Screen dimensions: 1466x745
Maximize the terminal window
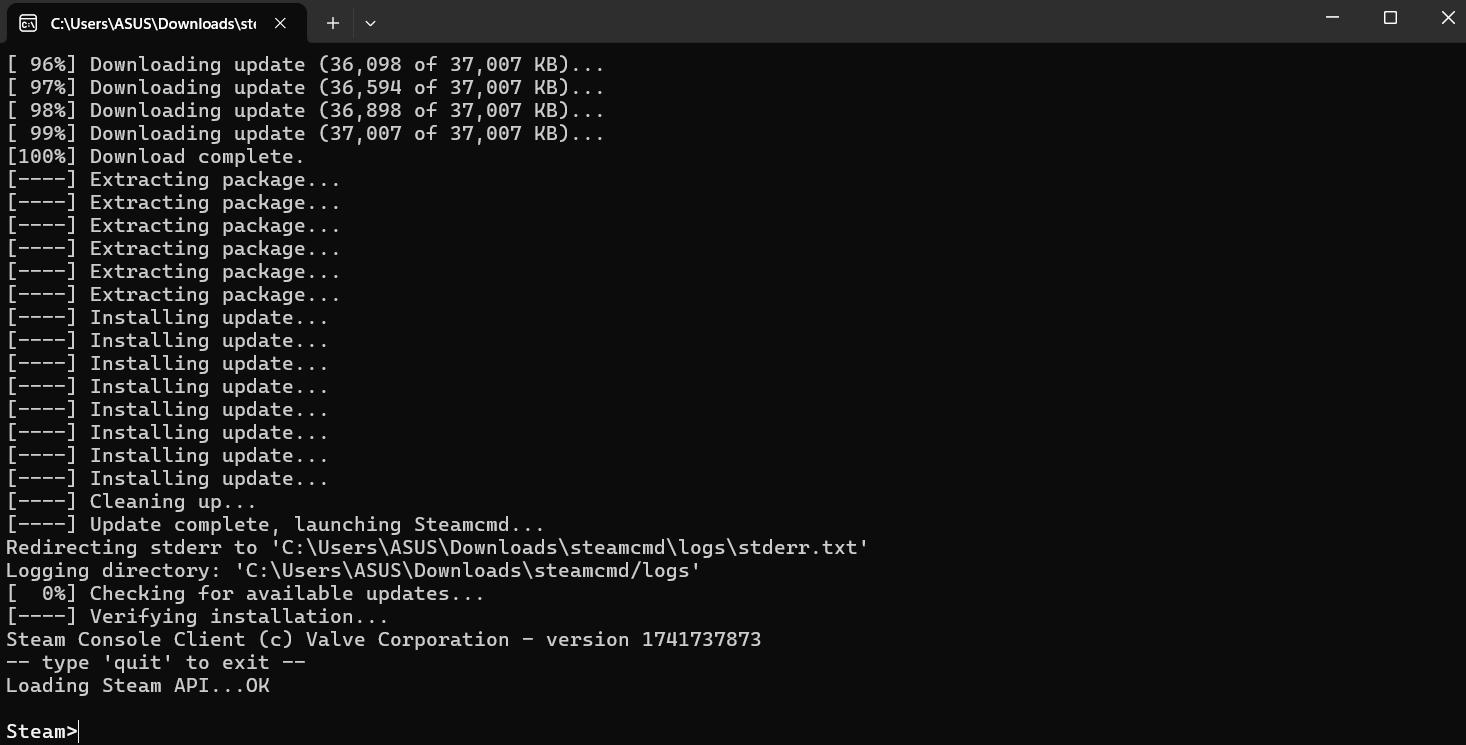tap(1390, 18)
